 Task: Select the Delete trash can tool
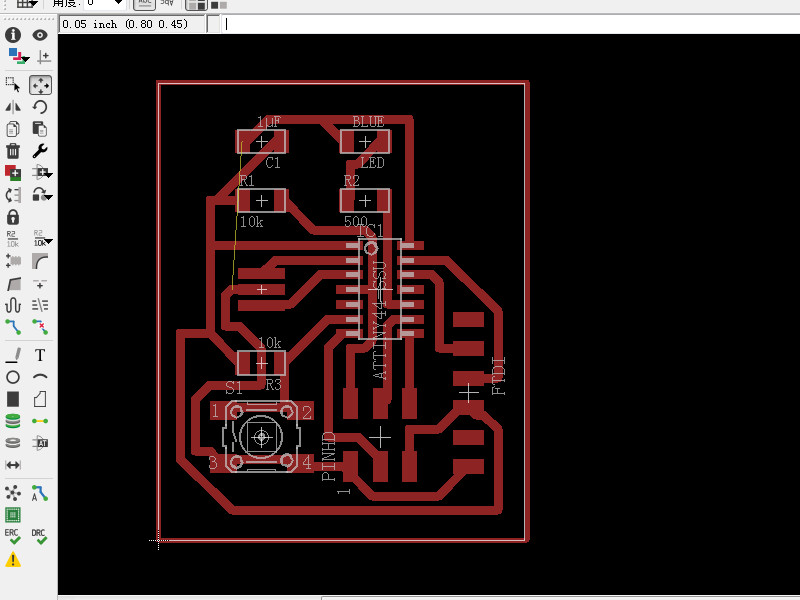tap(13, 151)
